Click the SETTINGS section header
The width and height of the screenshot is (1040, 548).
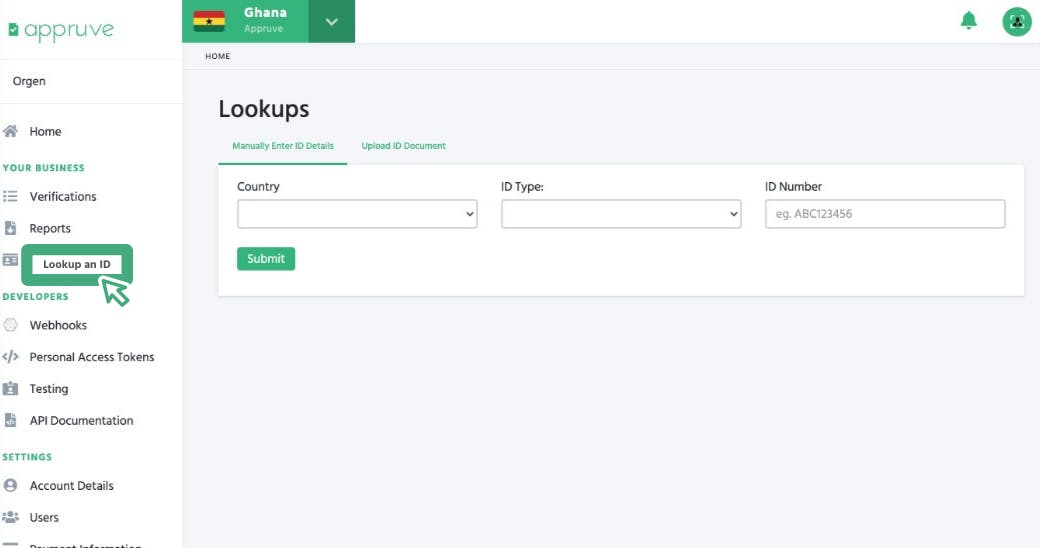click(x=27, y=457)
